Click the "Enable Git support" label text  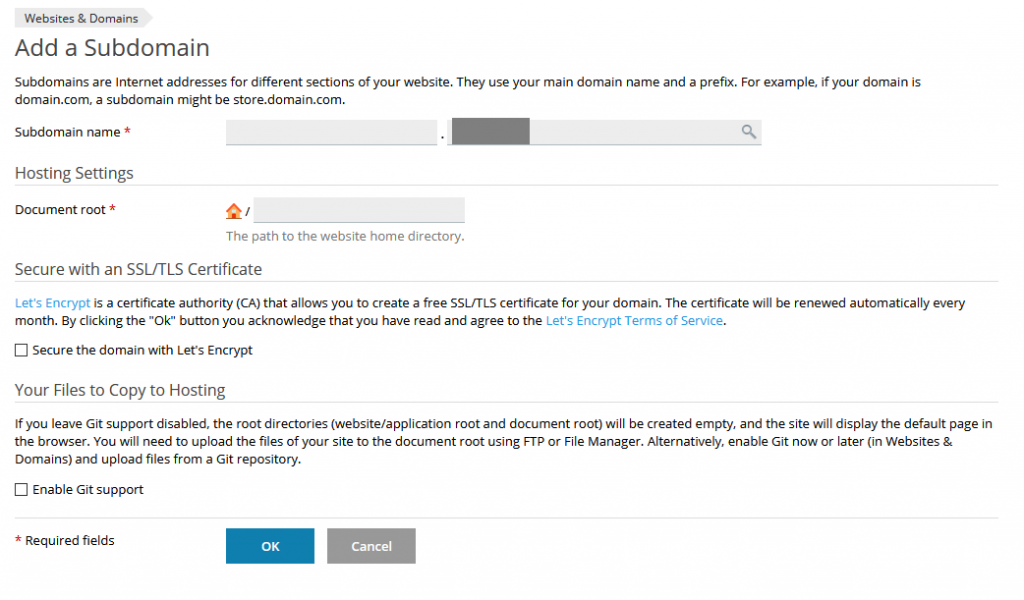pyautogui.click(x=88, y=490)
